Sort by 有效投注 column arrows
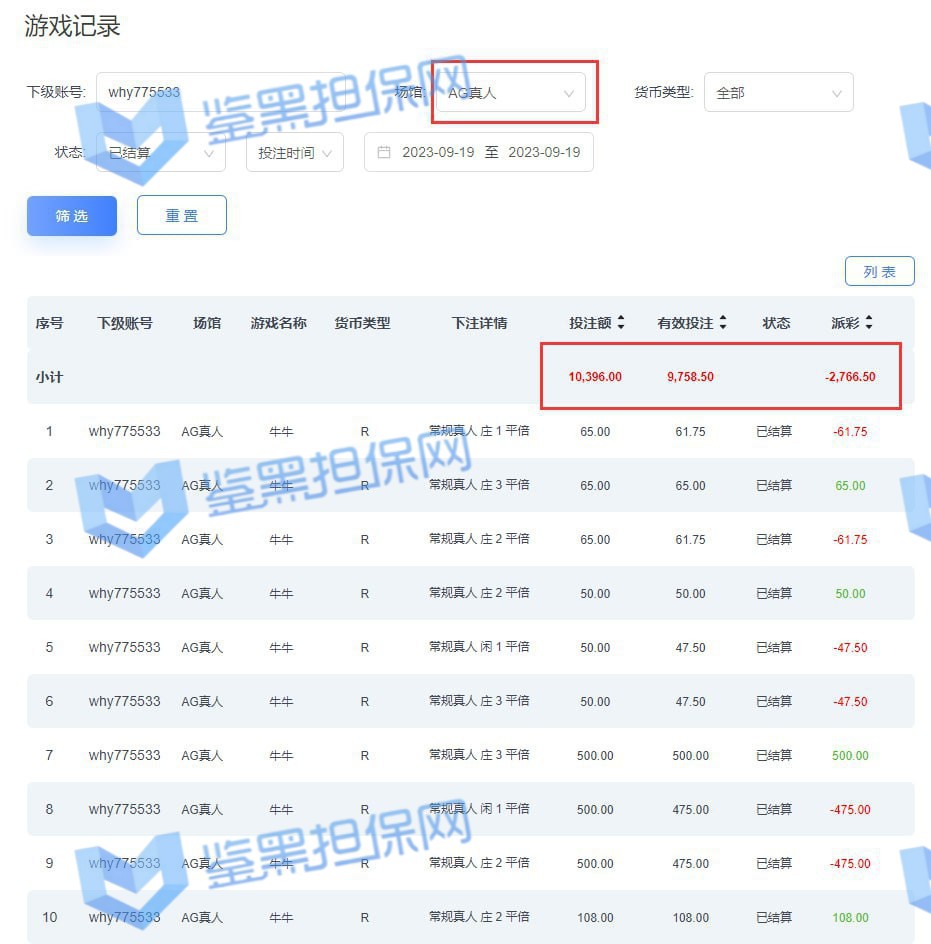The width and height of the screenshot is (931, 944). point(723,323)
